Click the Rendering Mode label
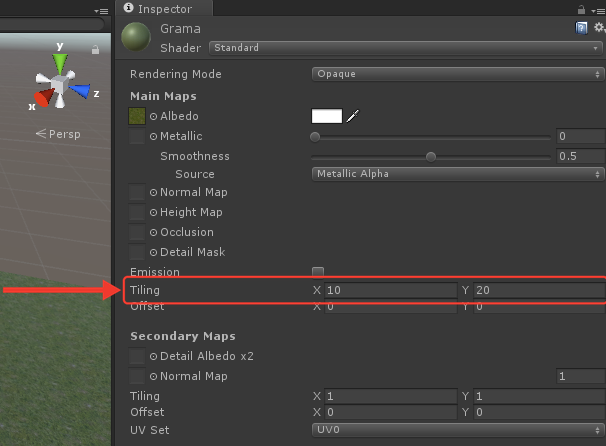 point(176,74)
